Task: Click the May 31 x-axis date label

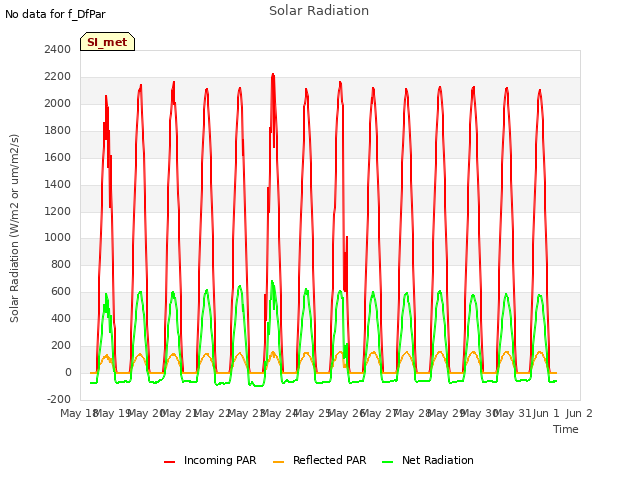Action: point(512,413)
